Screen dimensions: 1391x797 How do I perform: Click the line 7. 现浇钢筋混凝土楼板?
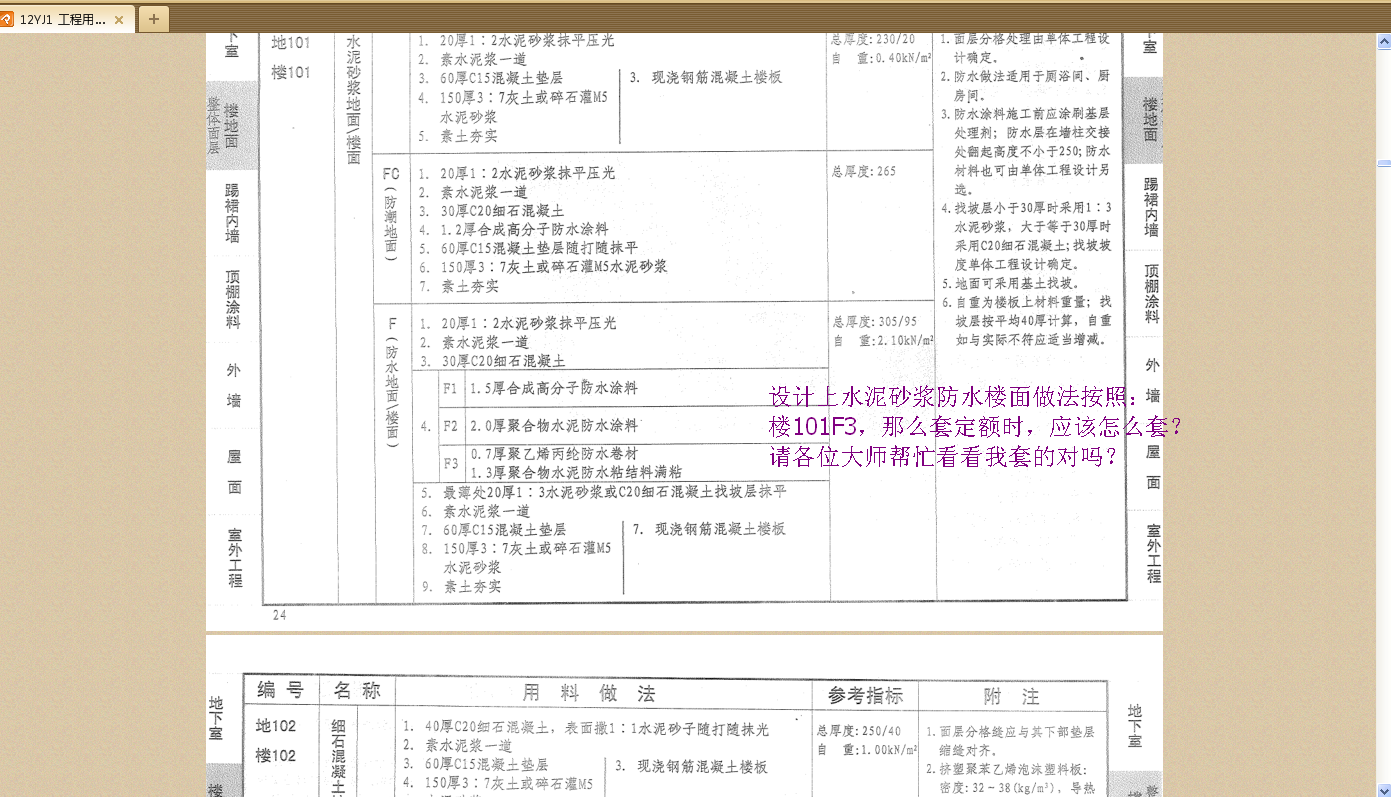click(709, 529)
